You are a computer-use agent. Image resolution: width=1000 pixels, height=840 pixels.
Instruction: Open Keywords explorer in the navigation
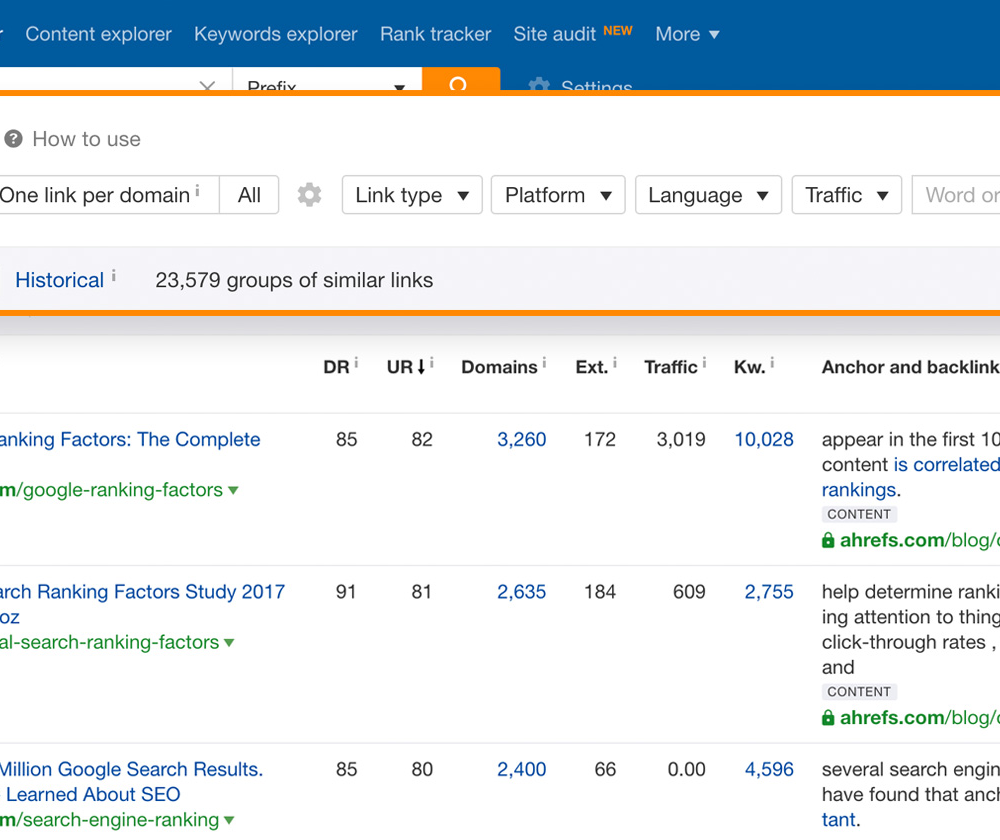[x=276, y=34]
